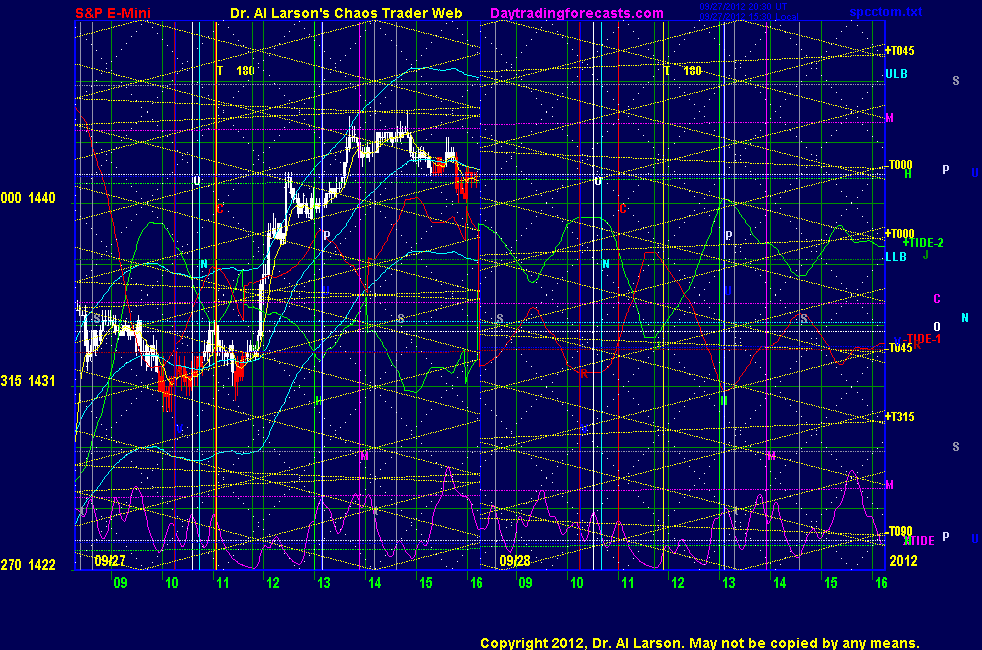Viewport: 982px width, 650px height.
Task: Select the red "-TIDE-1" legend label
Action: coord(922,339)
